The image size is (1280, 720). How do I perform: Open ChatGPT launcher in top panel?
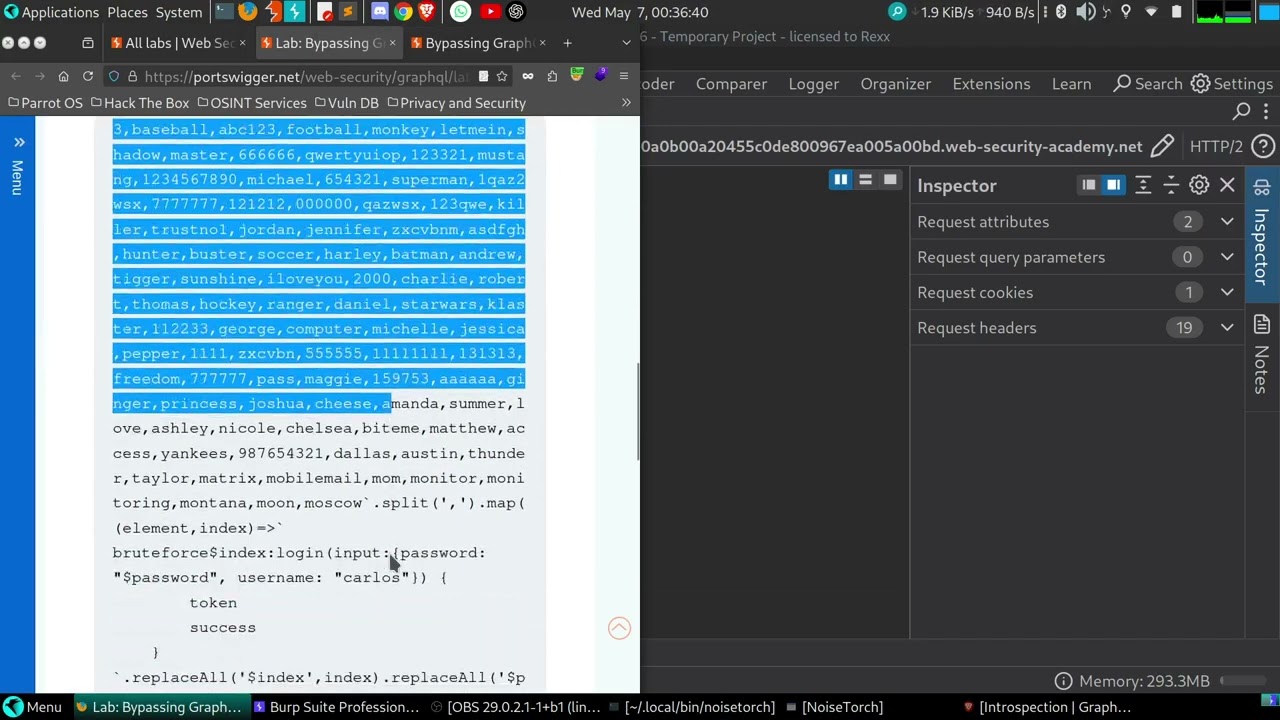click(516, 12)
